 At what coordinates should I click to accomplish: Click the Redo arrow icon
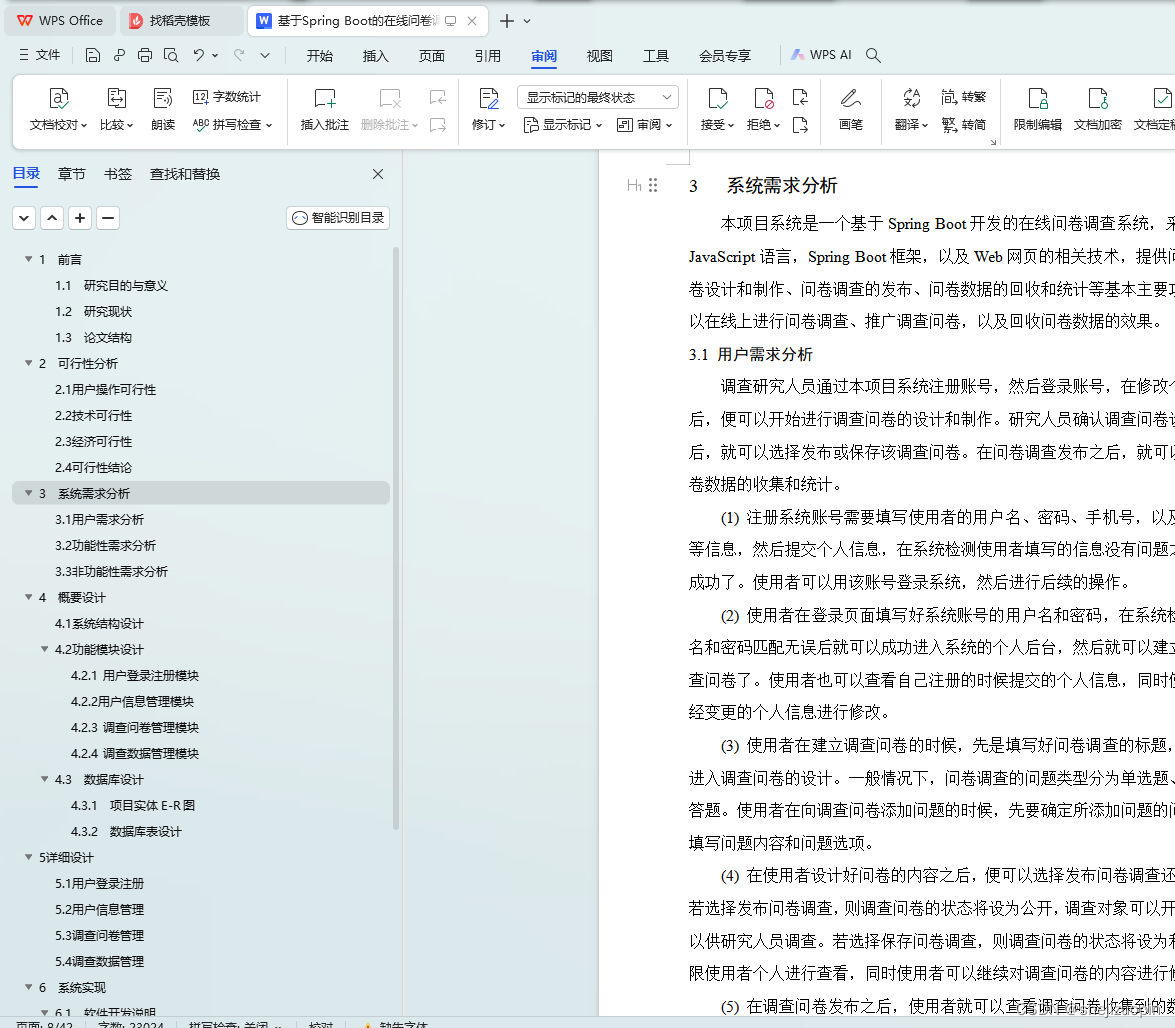click(239, 55)
